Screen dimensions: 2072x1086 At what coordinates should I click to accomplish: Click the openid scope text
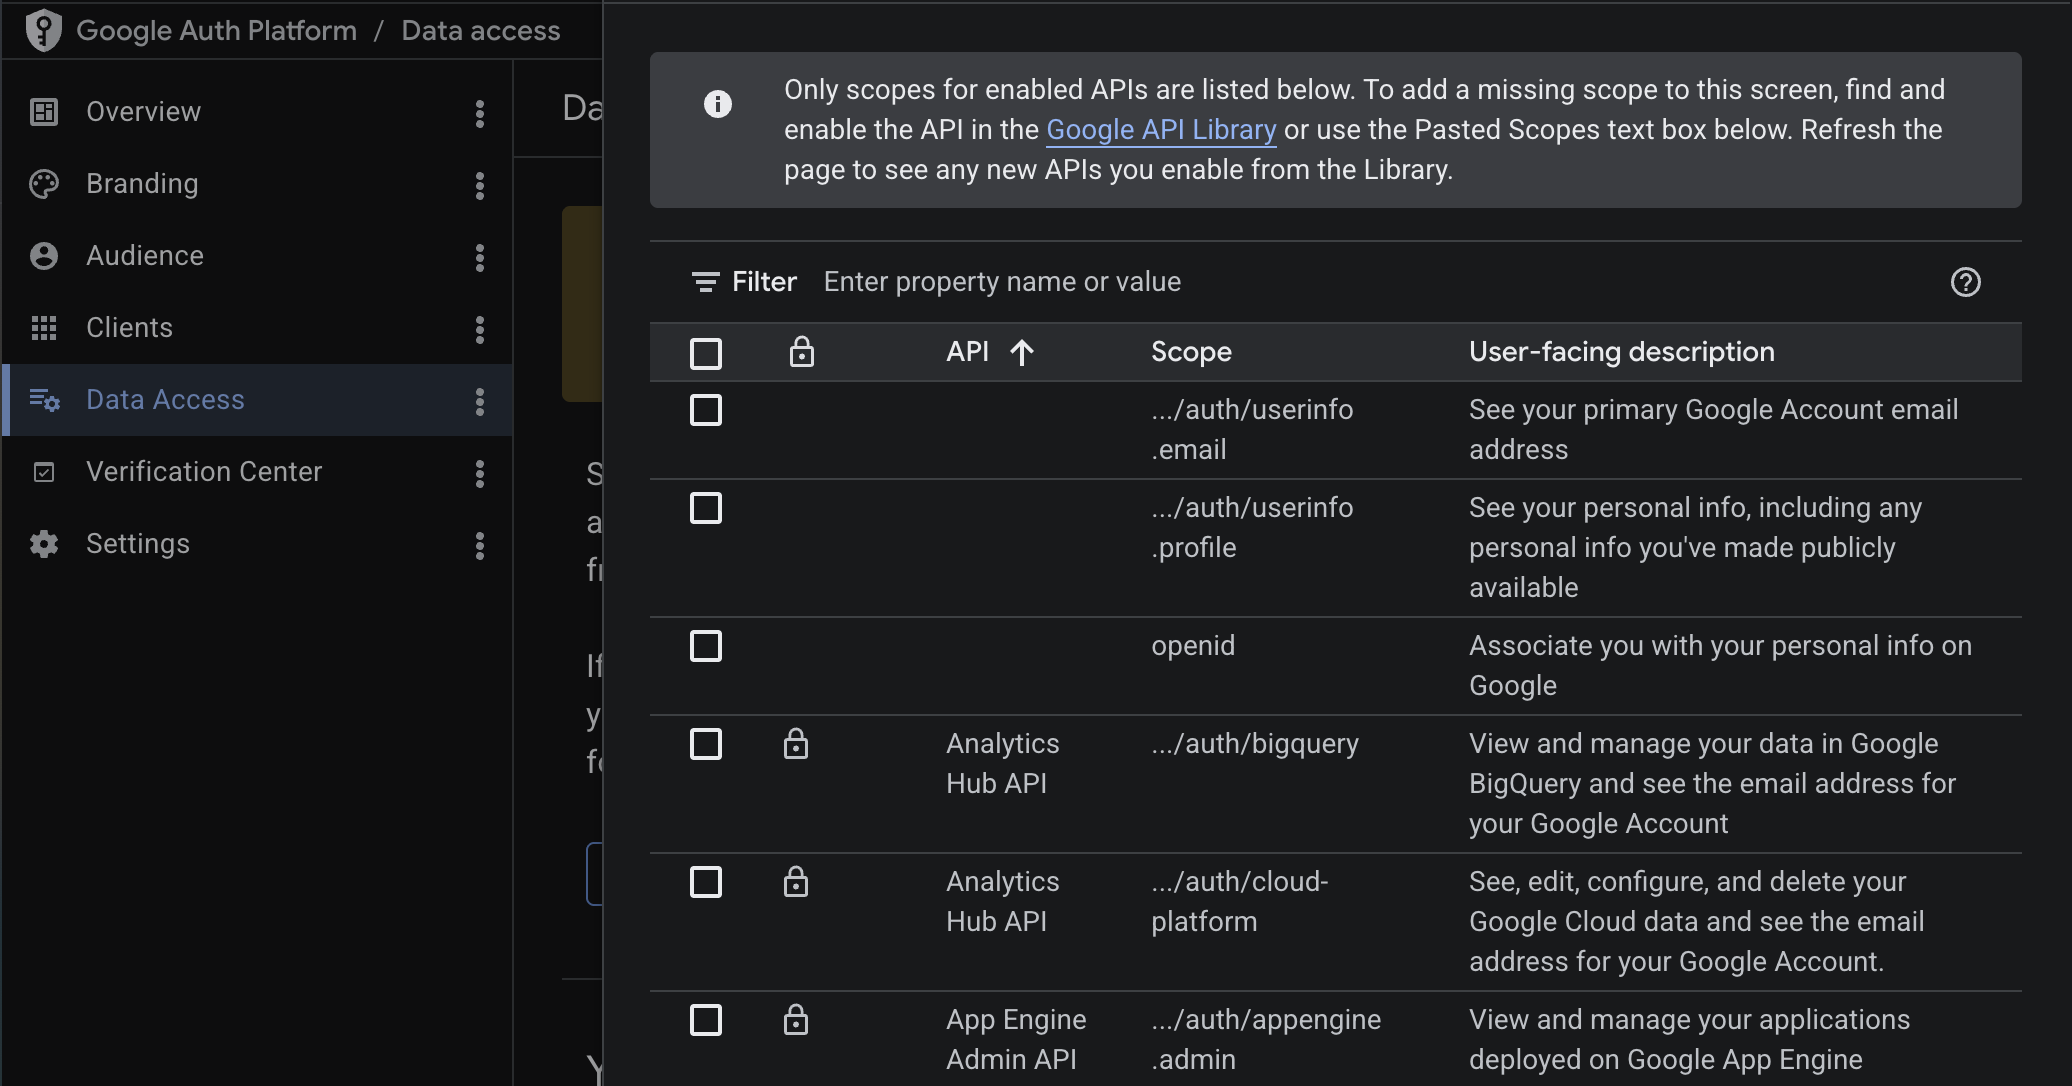pos(1193,646)
